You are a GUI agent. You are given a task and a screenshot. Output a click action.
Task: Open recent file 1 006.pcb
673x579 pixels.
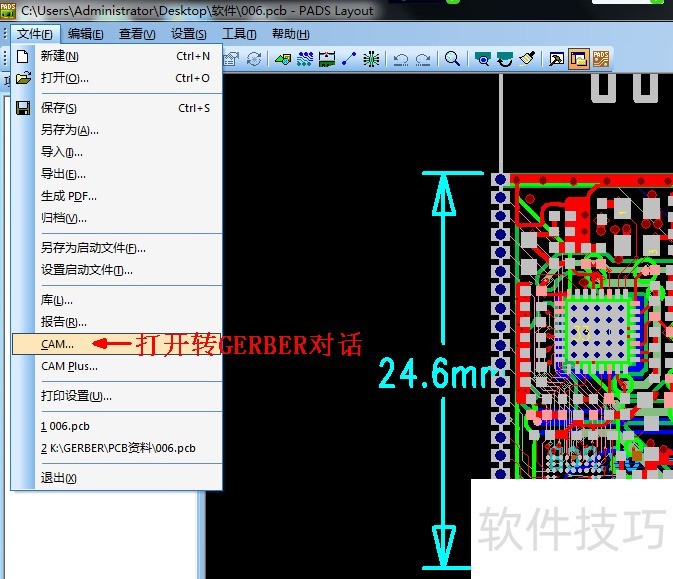[x=67, y=426]
